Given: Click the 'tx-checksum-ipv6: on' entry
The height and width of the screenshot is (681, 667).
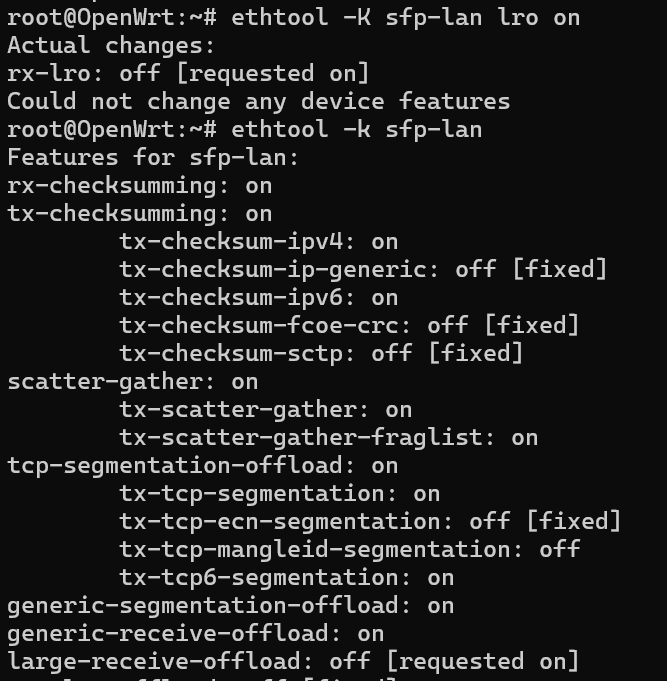Looking at the screenshot, I should (x=258, y=297).
